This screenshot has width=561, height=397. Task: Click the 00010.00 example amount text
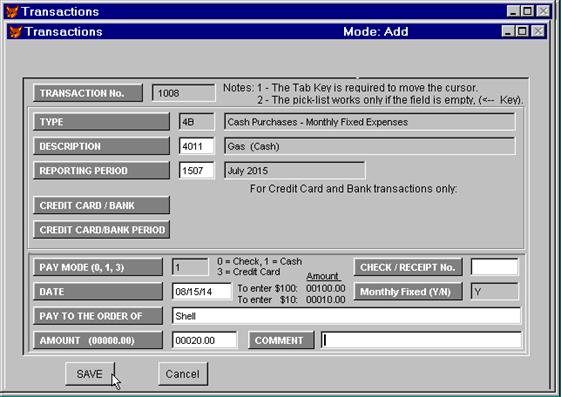tap(326, 300)
